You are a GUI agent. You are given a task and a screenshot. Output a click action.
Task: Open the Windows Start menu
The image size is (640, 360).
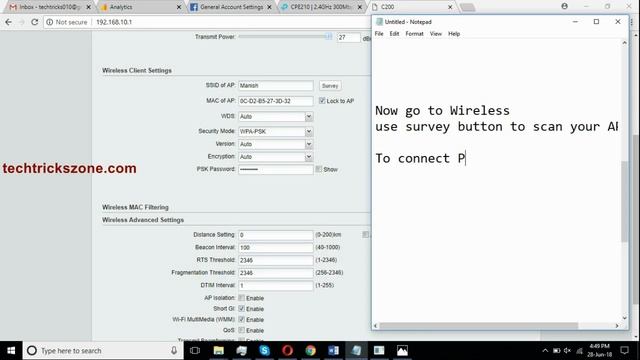11,351
